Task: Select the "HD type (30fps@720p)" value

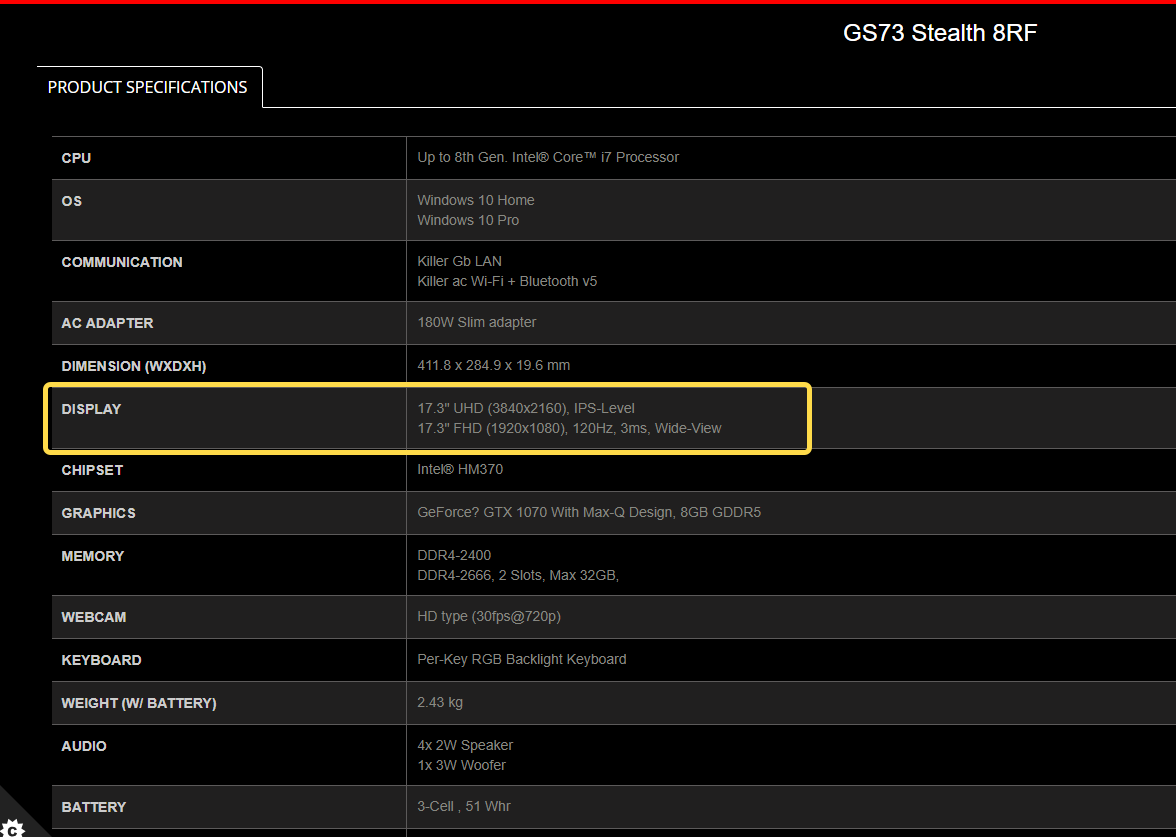Action: click(x=489, y=616)
